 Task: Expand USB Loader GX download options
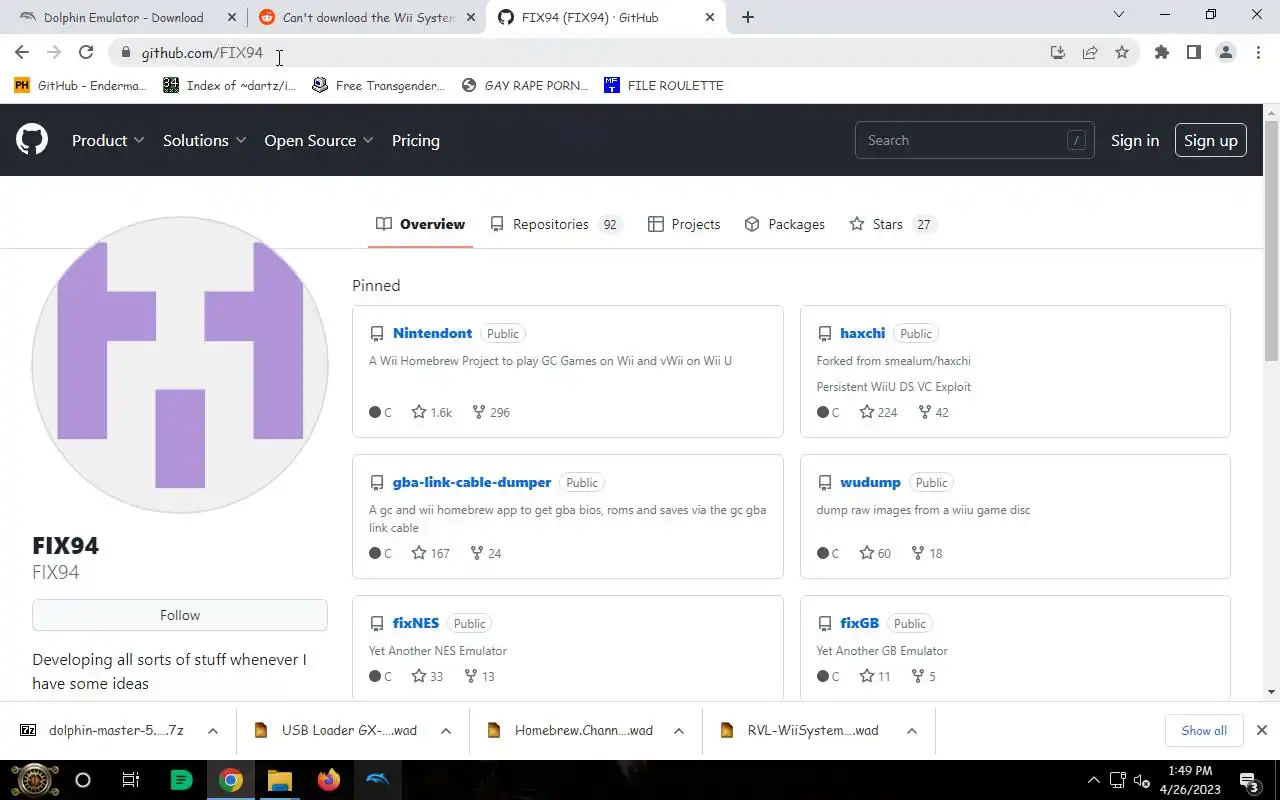(446, 731)
